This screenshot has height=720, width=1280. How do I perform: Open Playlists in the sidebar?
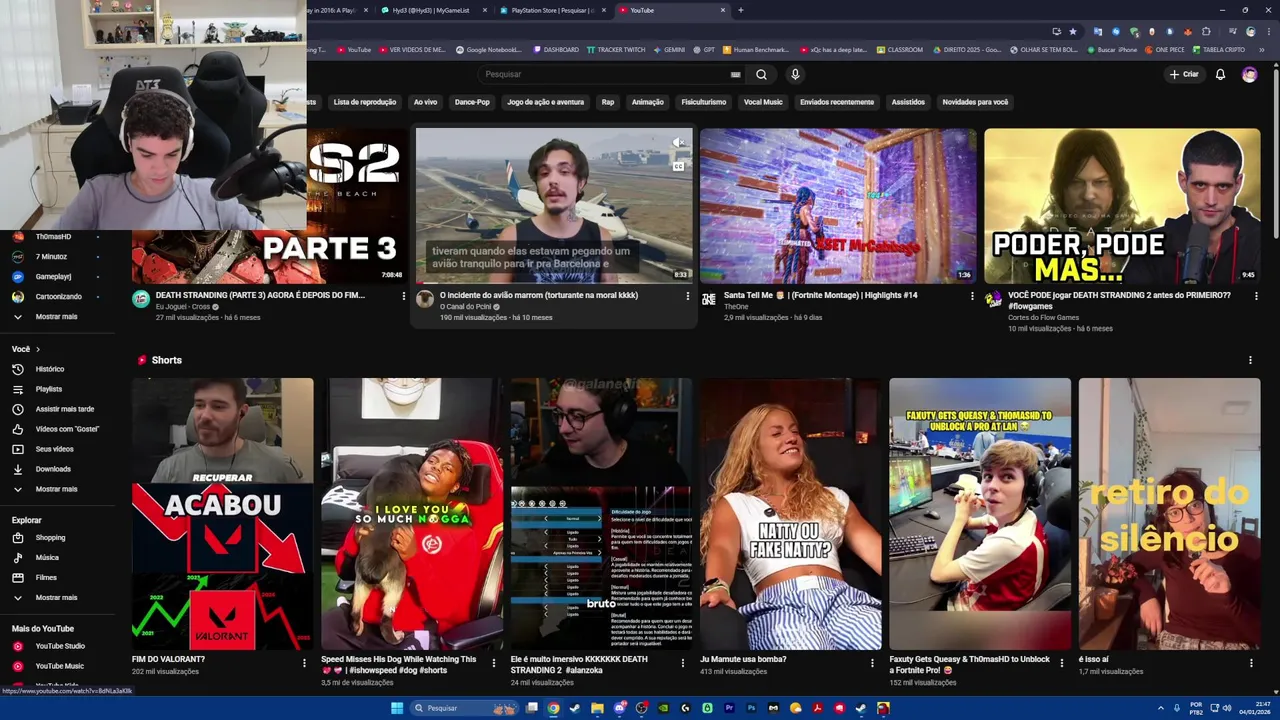[x=49, y=389]
